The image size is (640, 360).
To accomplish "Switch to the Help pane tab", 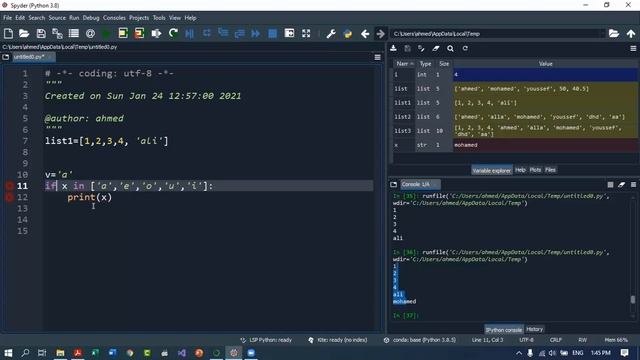I will tap(520, 170).
